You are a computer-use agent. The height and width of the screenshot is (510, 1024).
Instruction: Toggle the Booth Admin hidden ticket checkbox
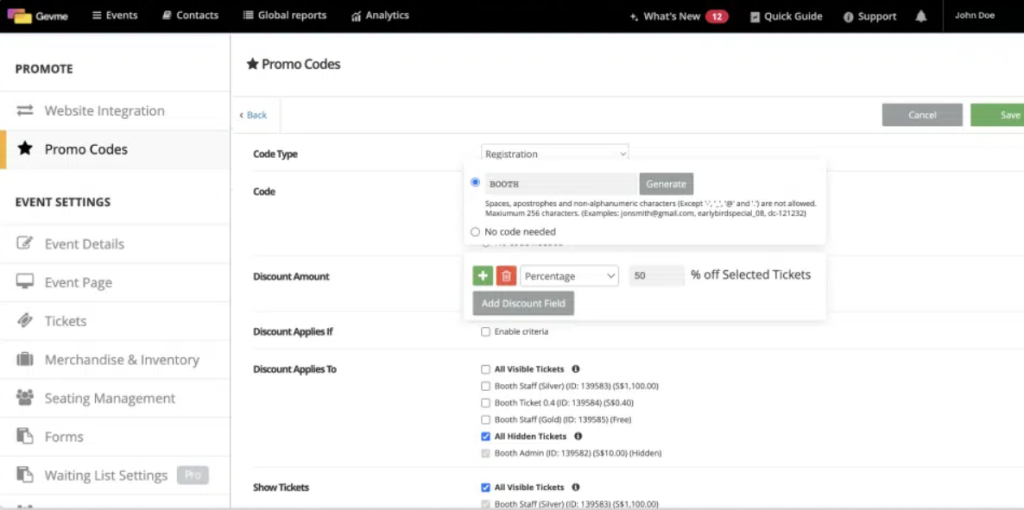click(x=485, y=453)
